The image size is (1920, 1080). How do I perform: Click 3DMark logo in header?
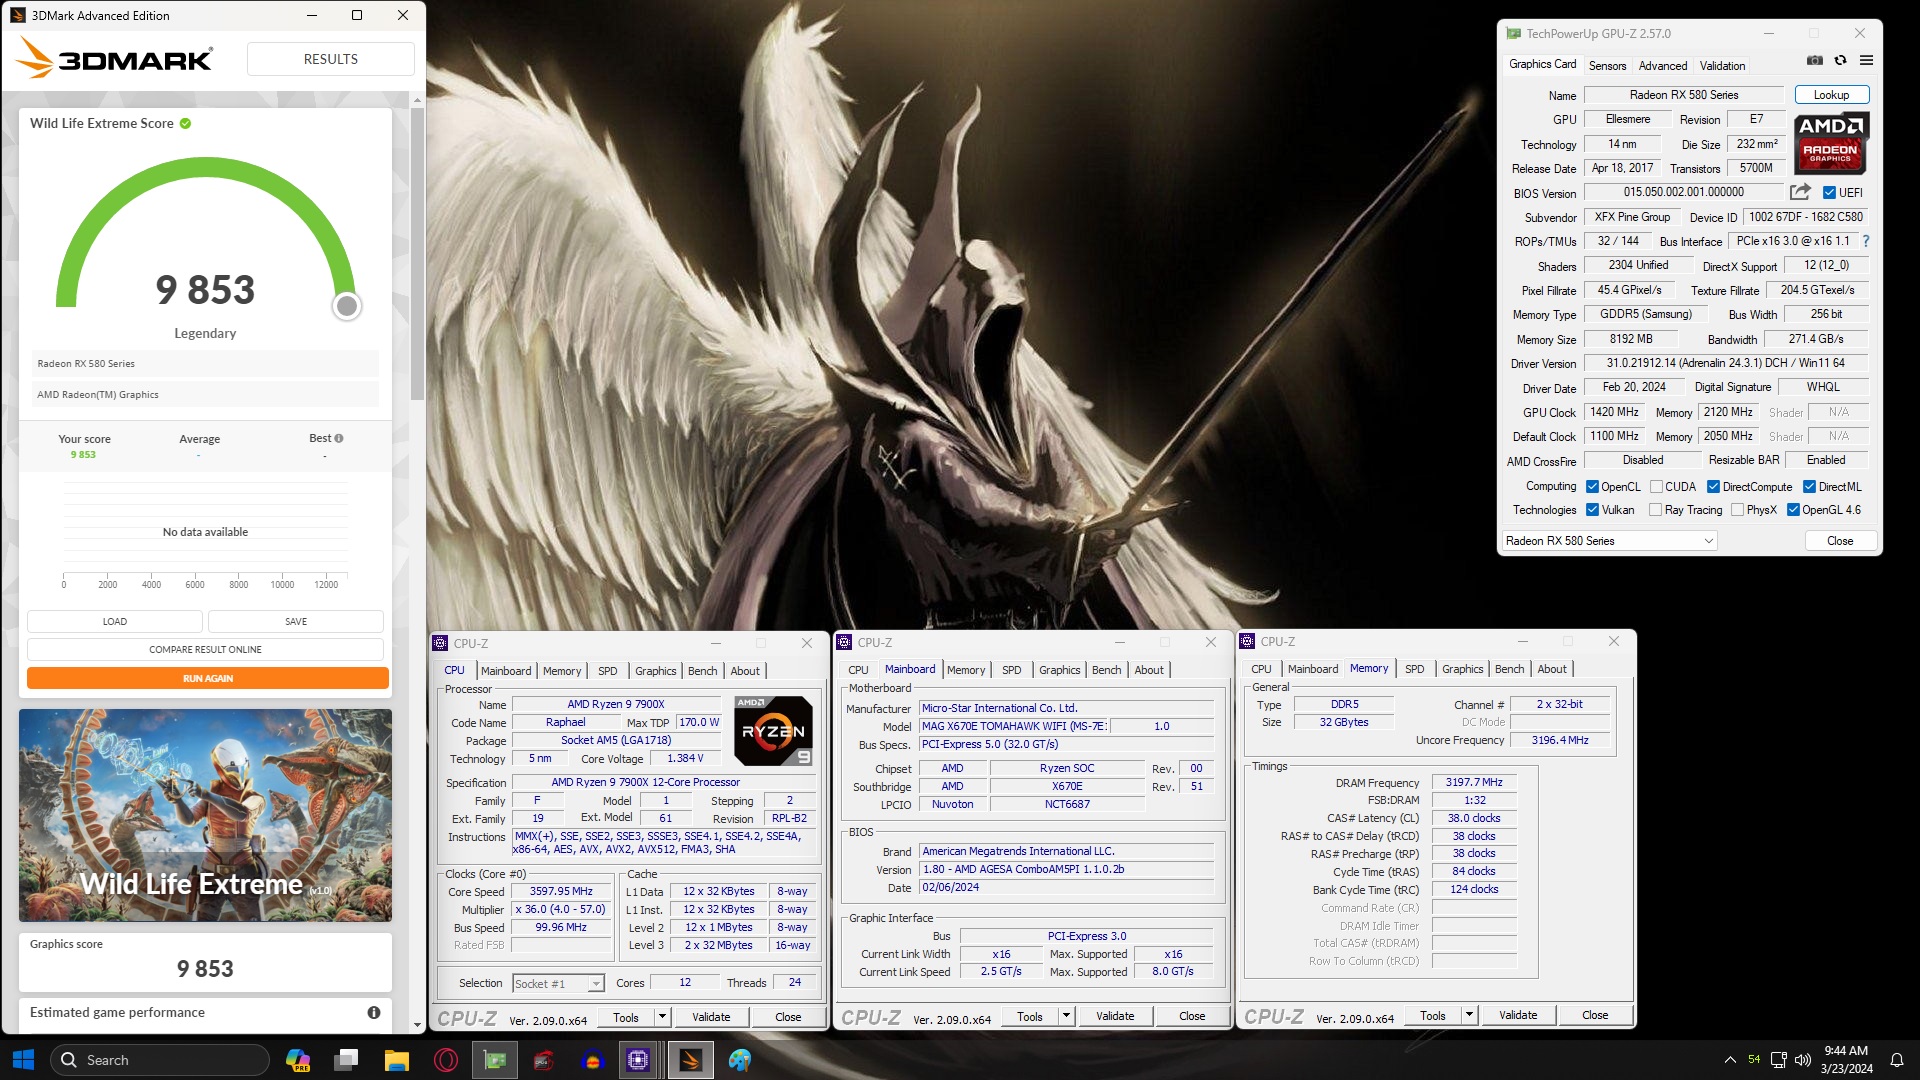115,59
